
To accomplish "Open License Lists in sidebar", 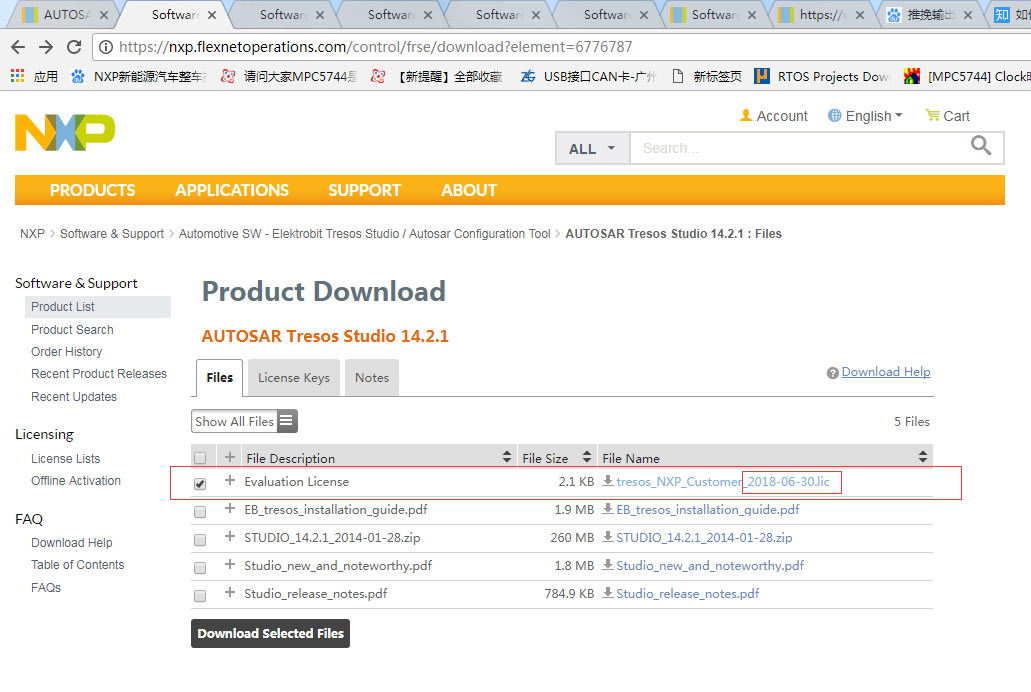I will [66, 458].
